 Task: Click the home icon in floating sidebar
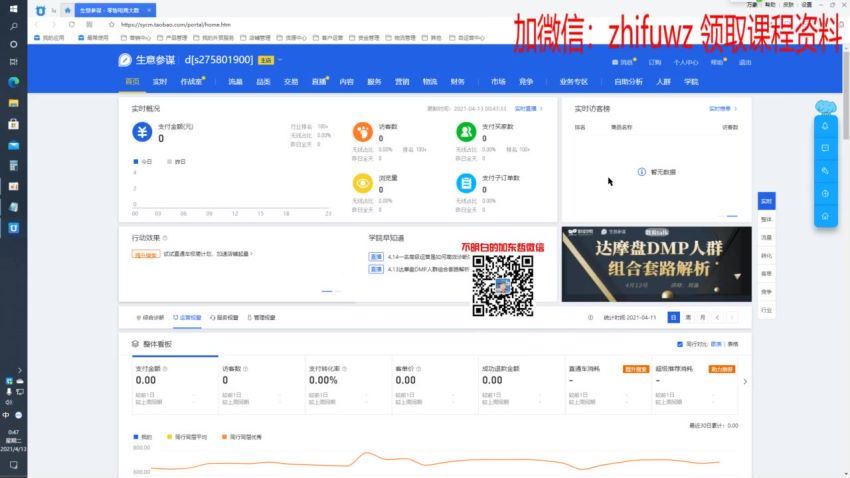click(825, 216)
